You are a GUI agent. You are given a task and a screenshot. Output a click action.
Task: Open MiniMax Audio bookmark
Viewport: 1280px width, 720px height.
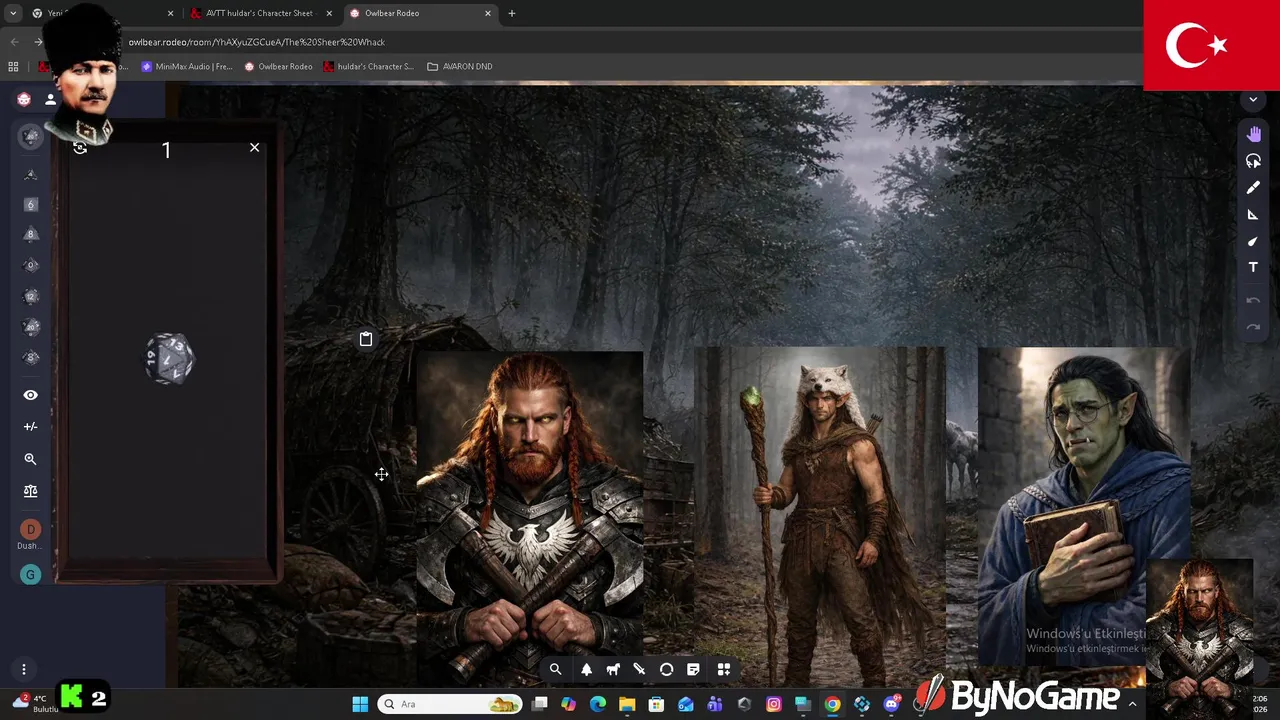pos(187,66)
